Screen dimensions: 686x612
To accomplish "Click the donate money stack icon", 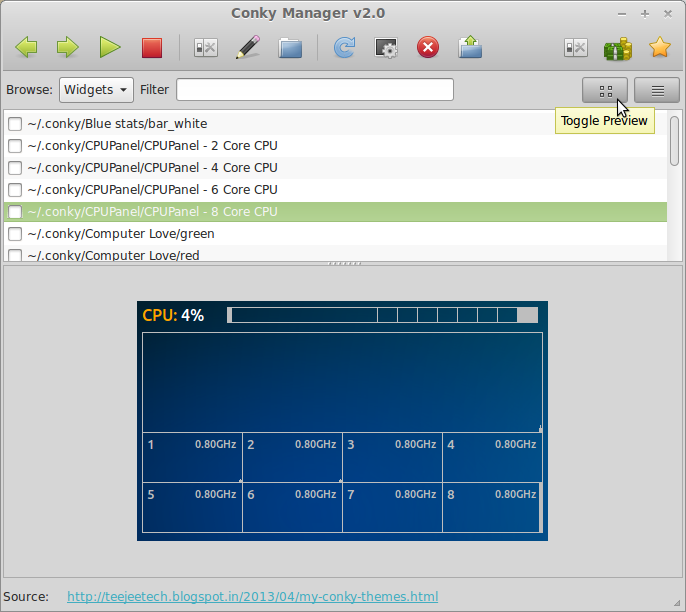I will (618, 48).
